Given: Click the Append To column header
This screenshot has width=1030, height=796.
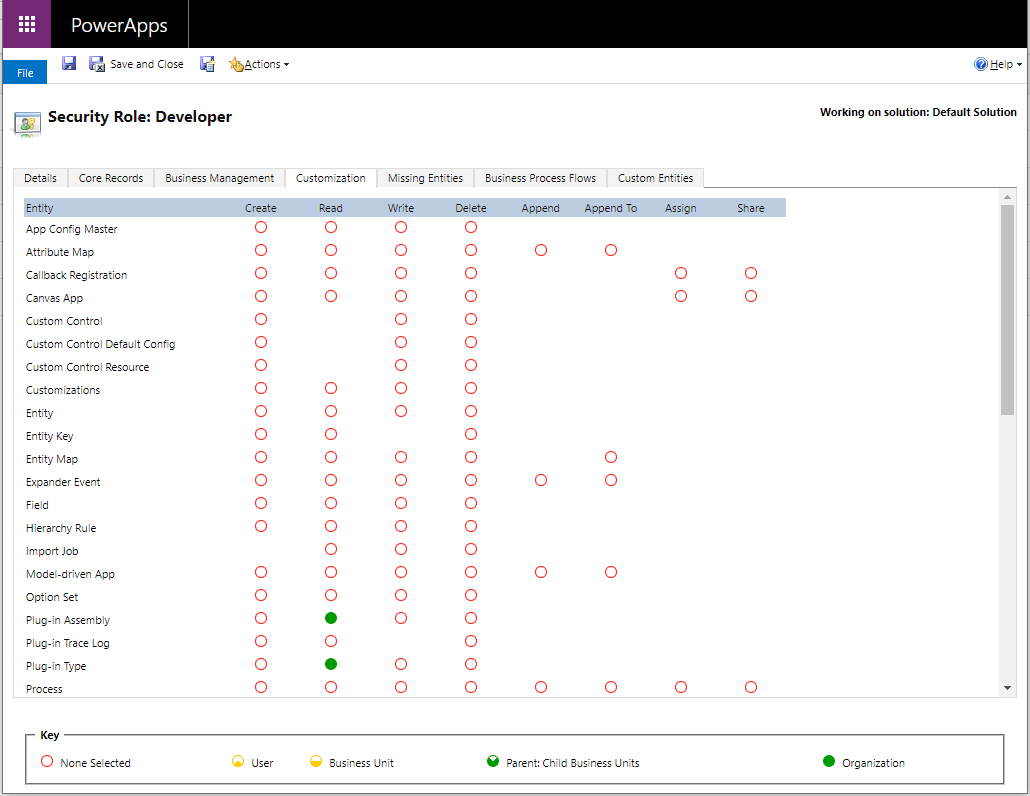Looking at the screenshot, I should point(611,208).
